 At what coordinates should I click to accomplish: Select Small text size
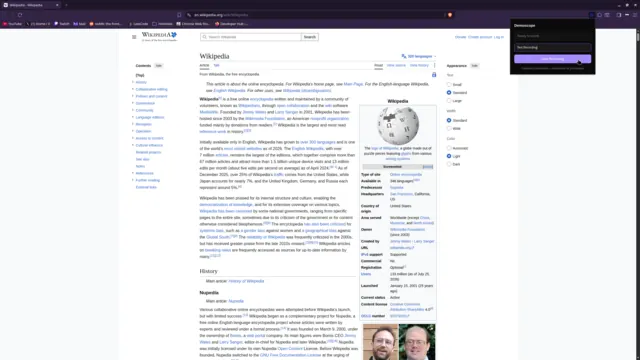(449, 84)
